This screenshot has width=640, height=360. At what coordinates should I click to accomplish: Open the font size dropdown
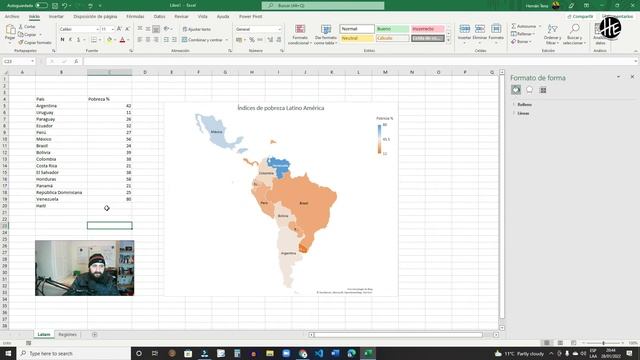click(x=113, y=29)
